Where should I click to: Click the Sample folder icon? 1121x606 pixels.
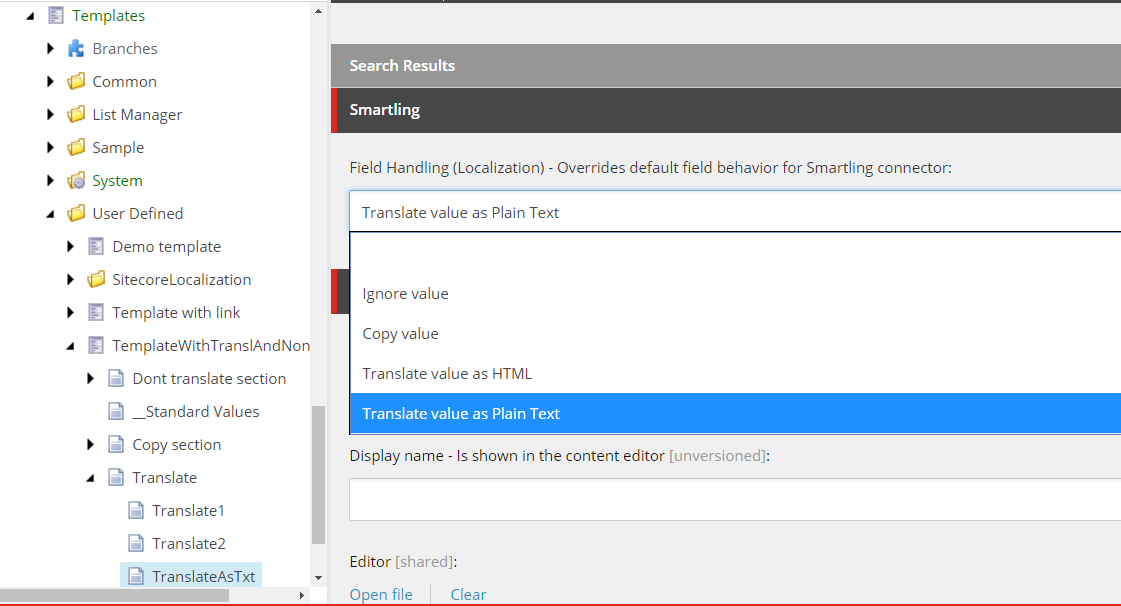(76, 147)
